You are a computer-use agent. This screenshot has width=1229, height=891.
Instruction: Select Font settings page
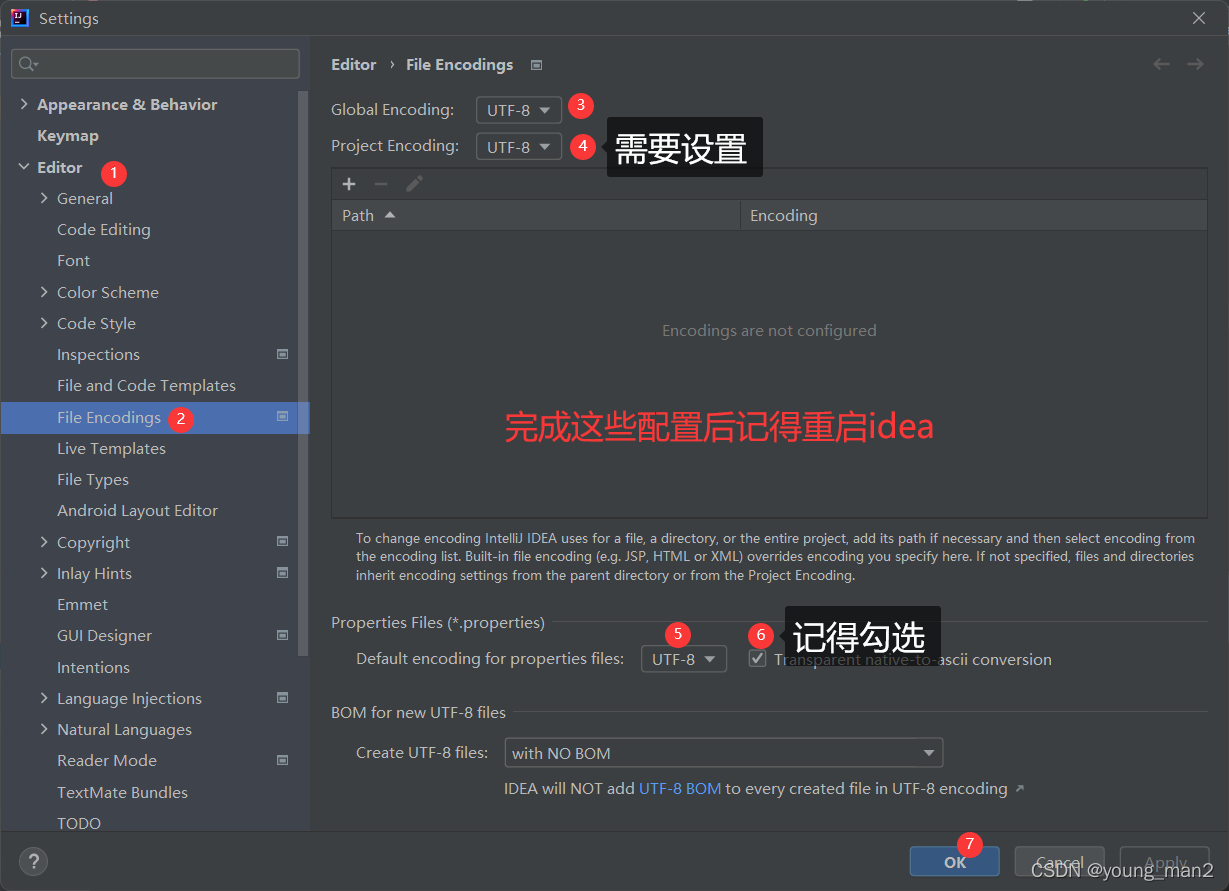(73, 260)
